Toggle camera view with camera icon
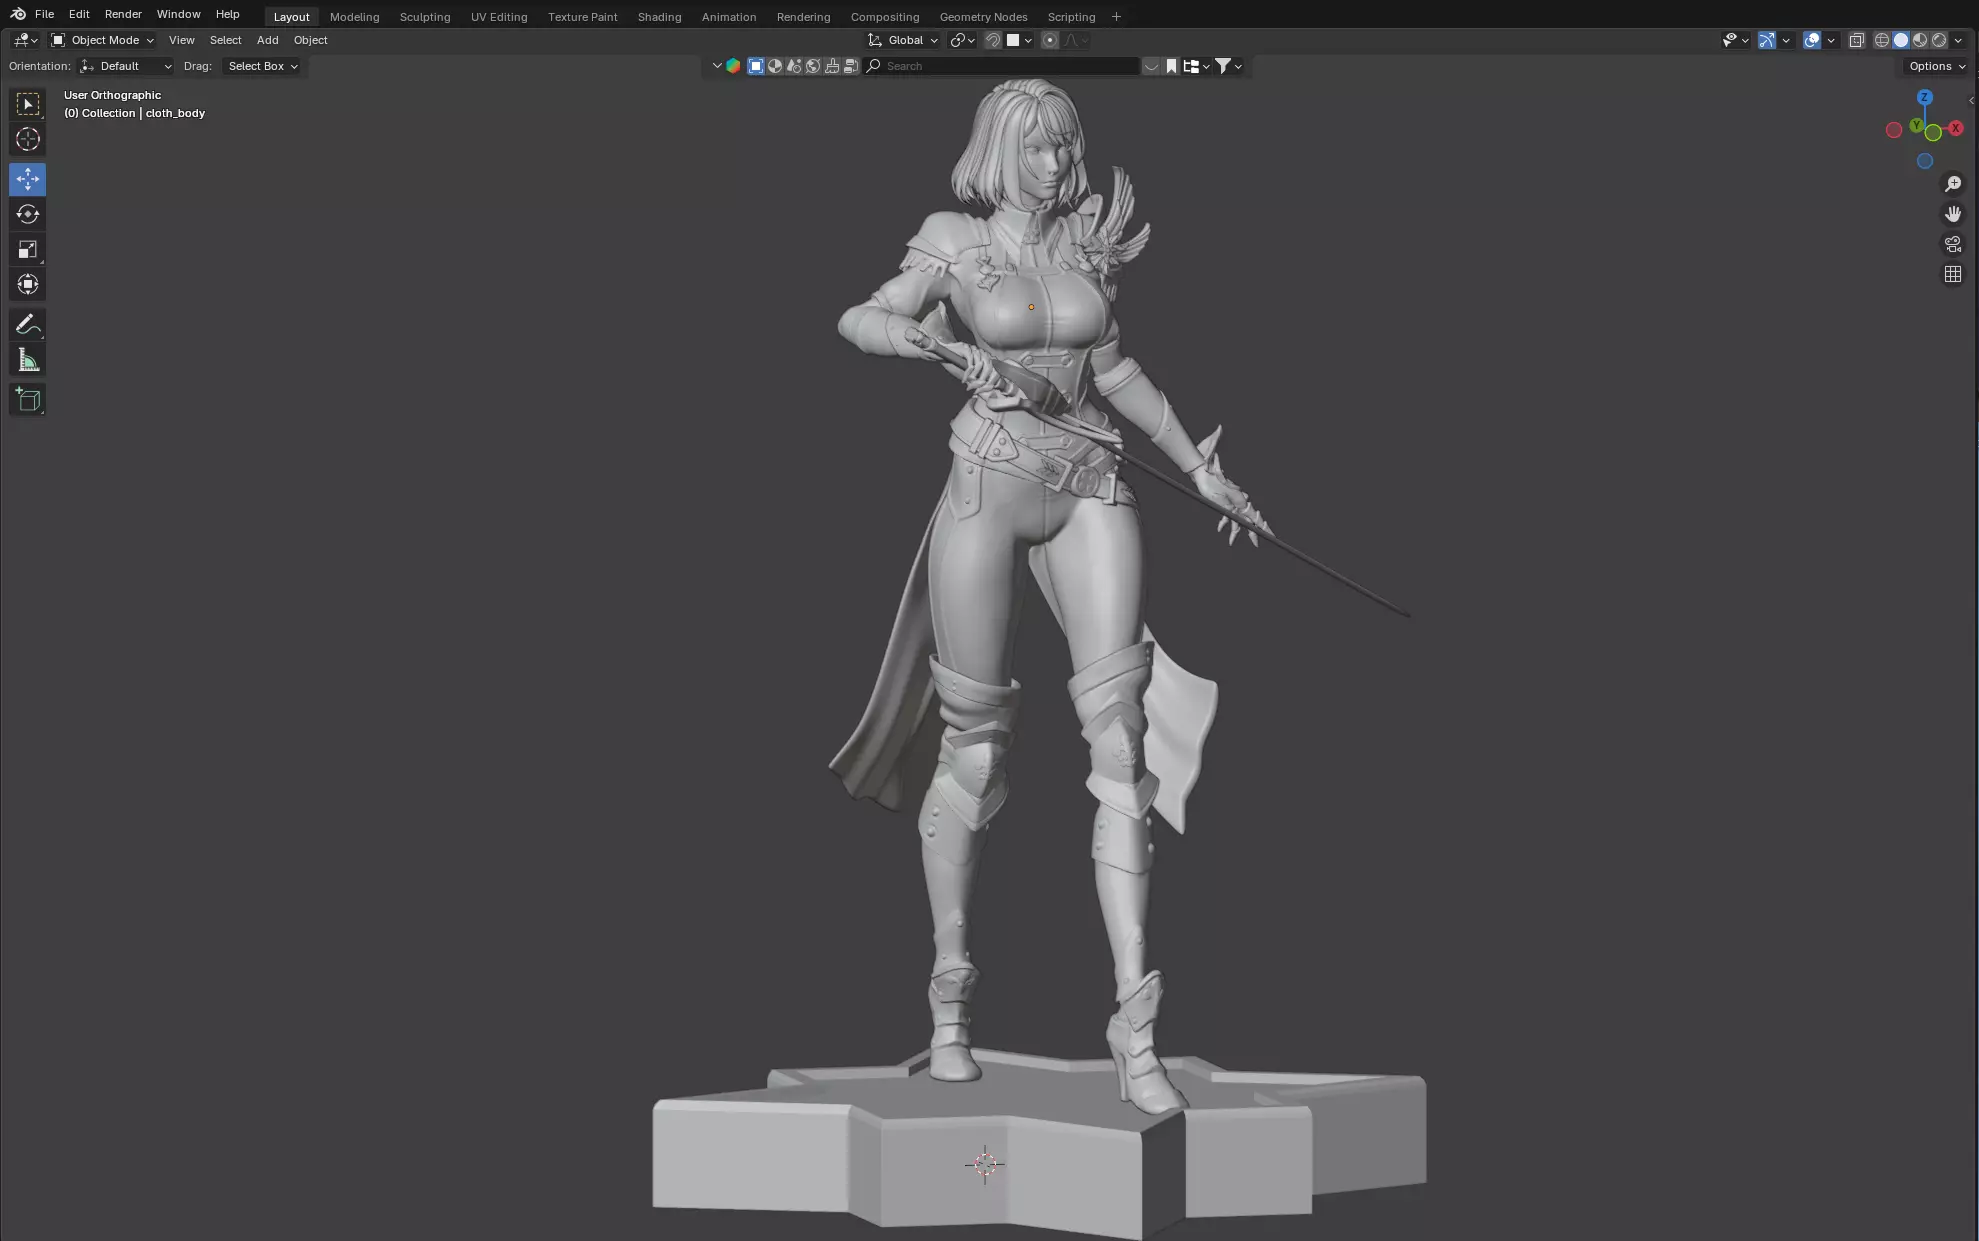 click(x=1952, y=244)
